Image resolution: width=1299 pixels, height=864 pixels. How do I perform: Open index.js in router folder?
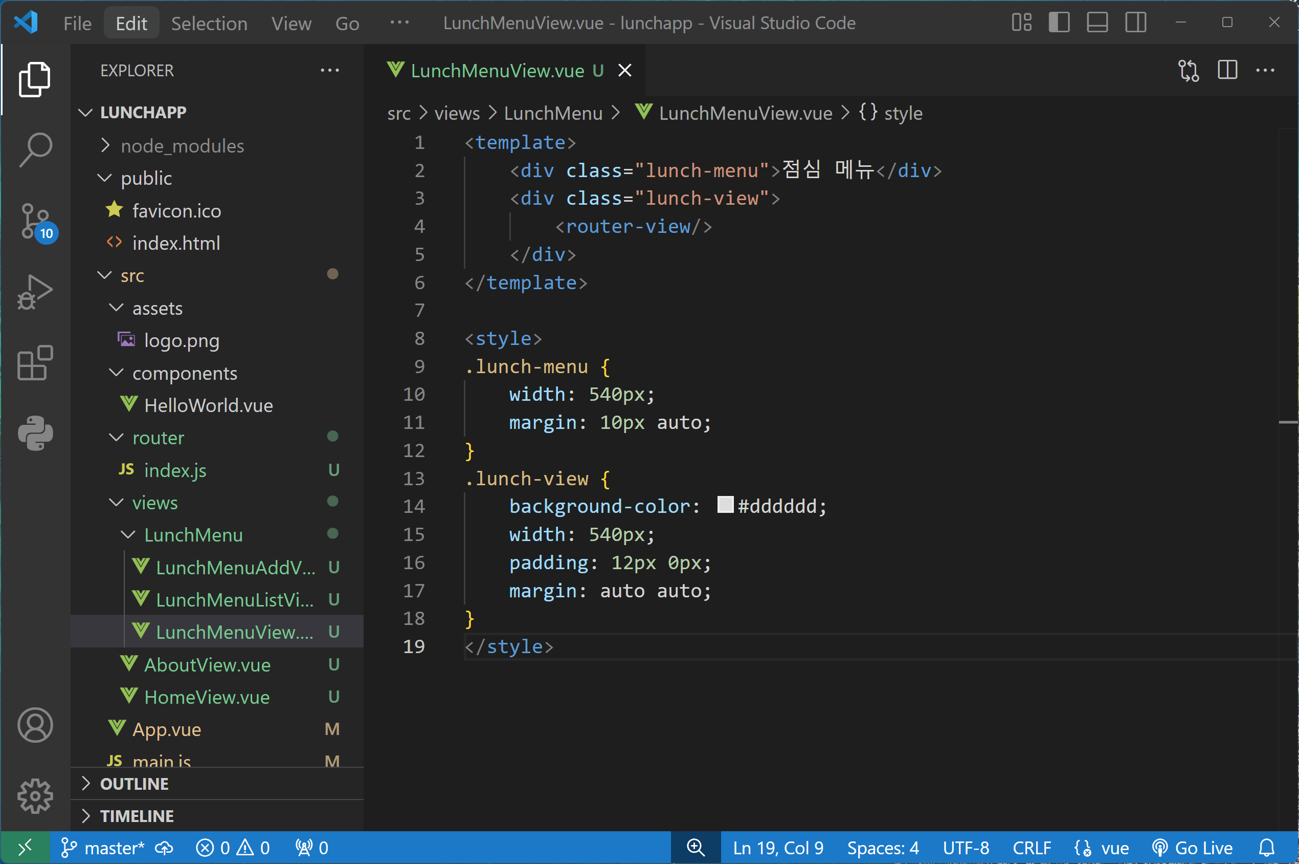217,470
